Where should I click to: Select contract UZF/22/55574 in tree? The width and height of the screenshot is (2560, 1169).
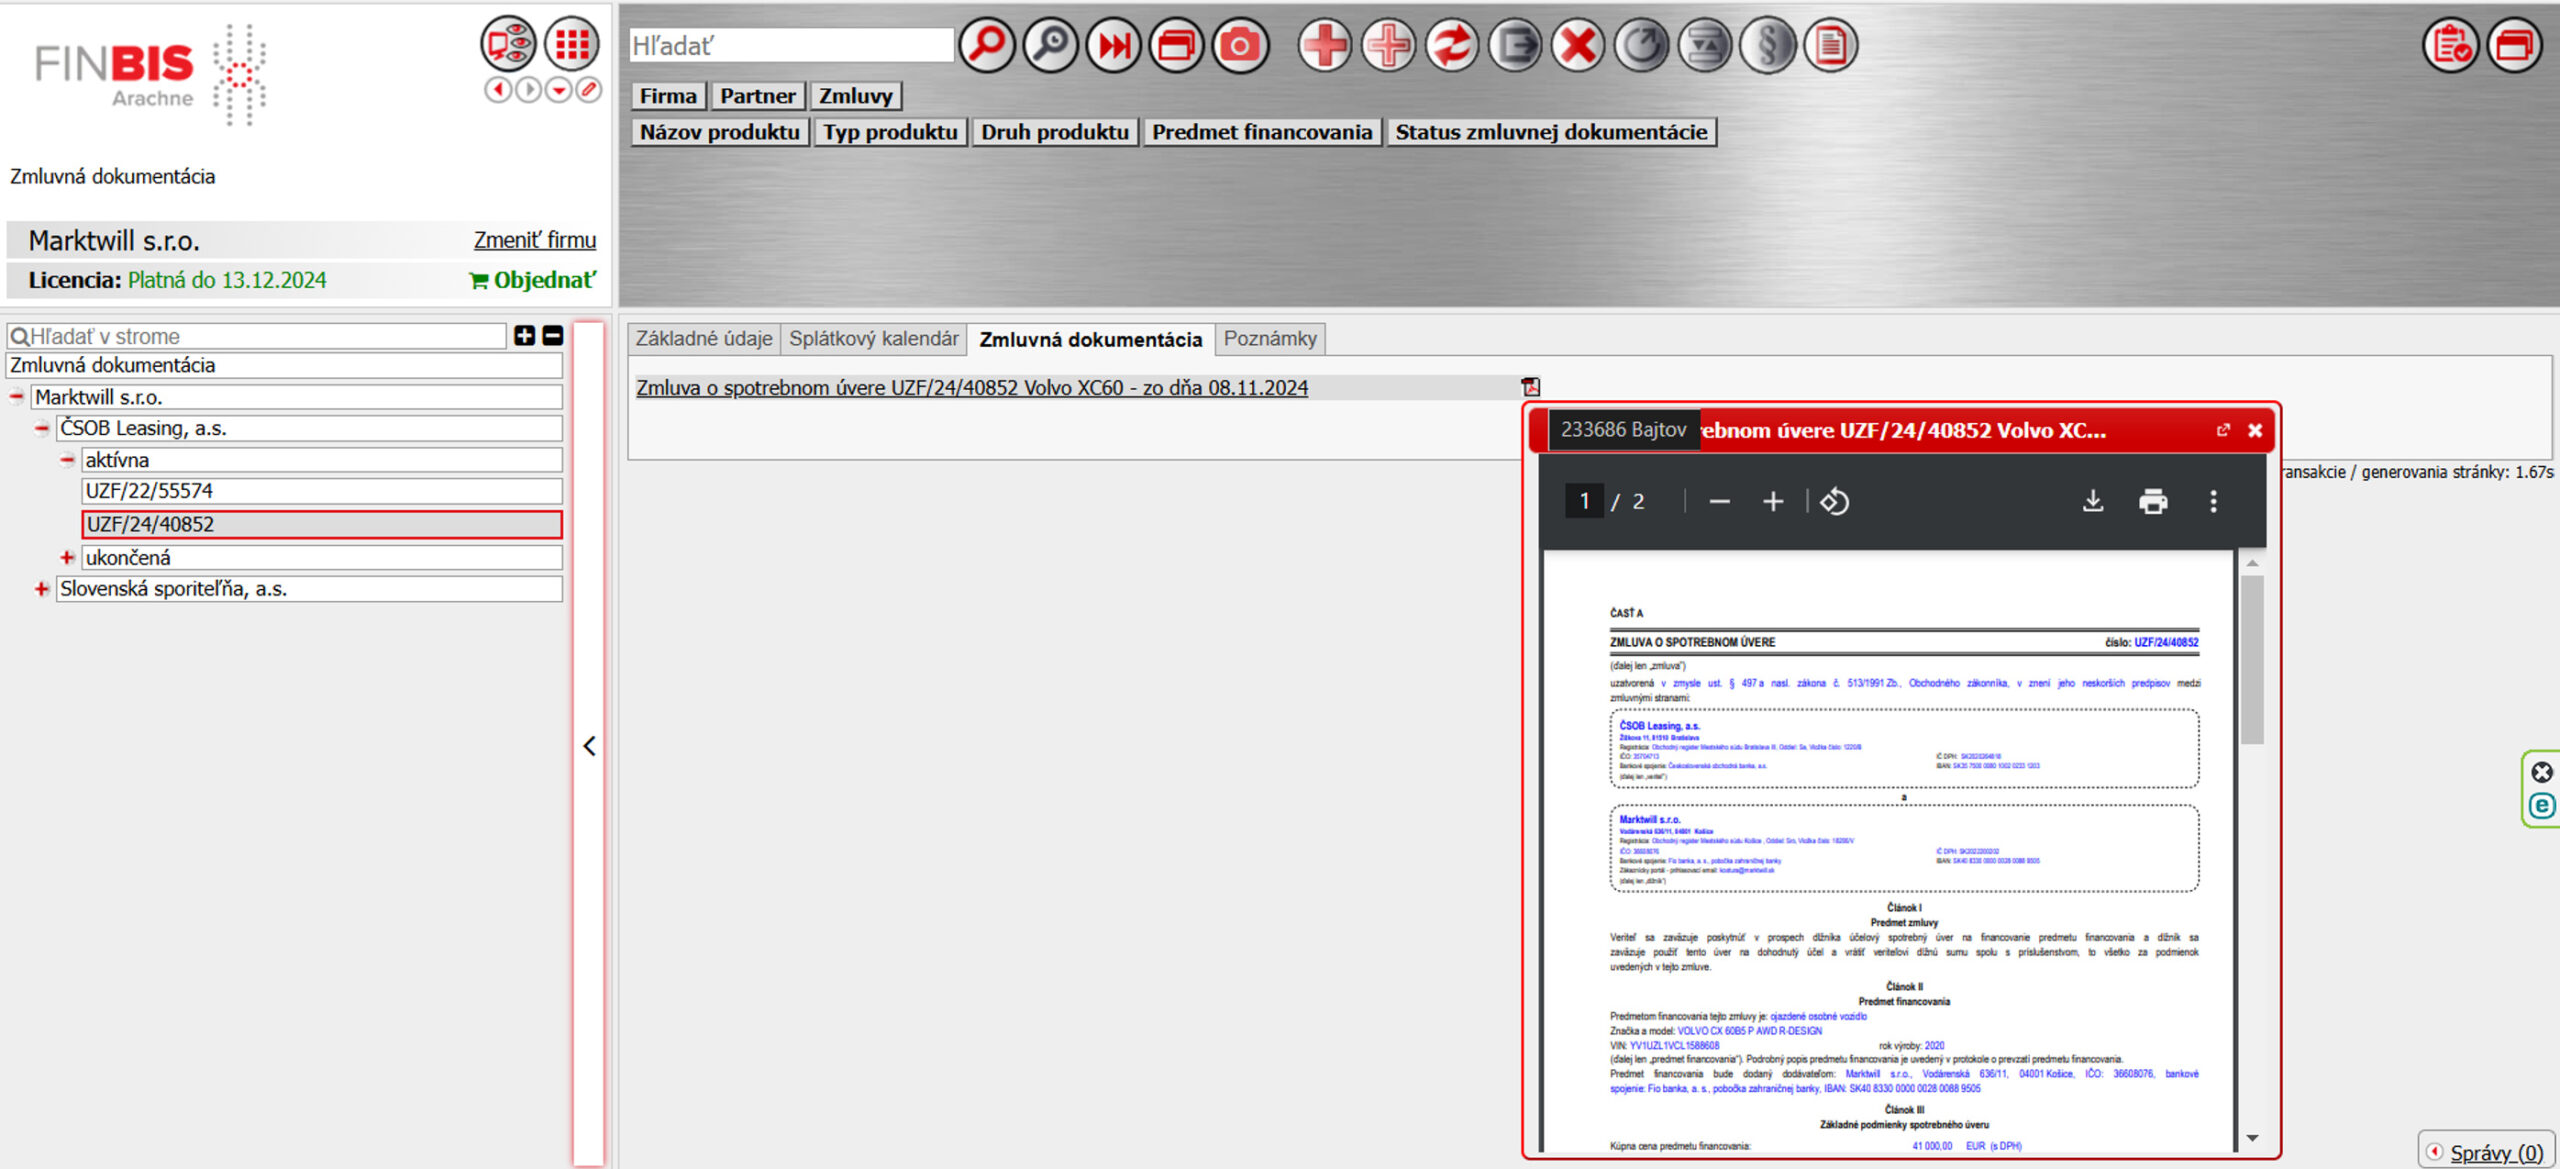click(x=322, y=491)
